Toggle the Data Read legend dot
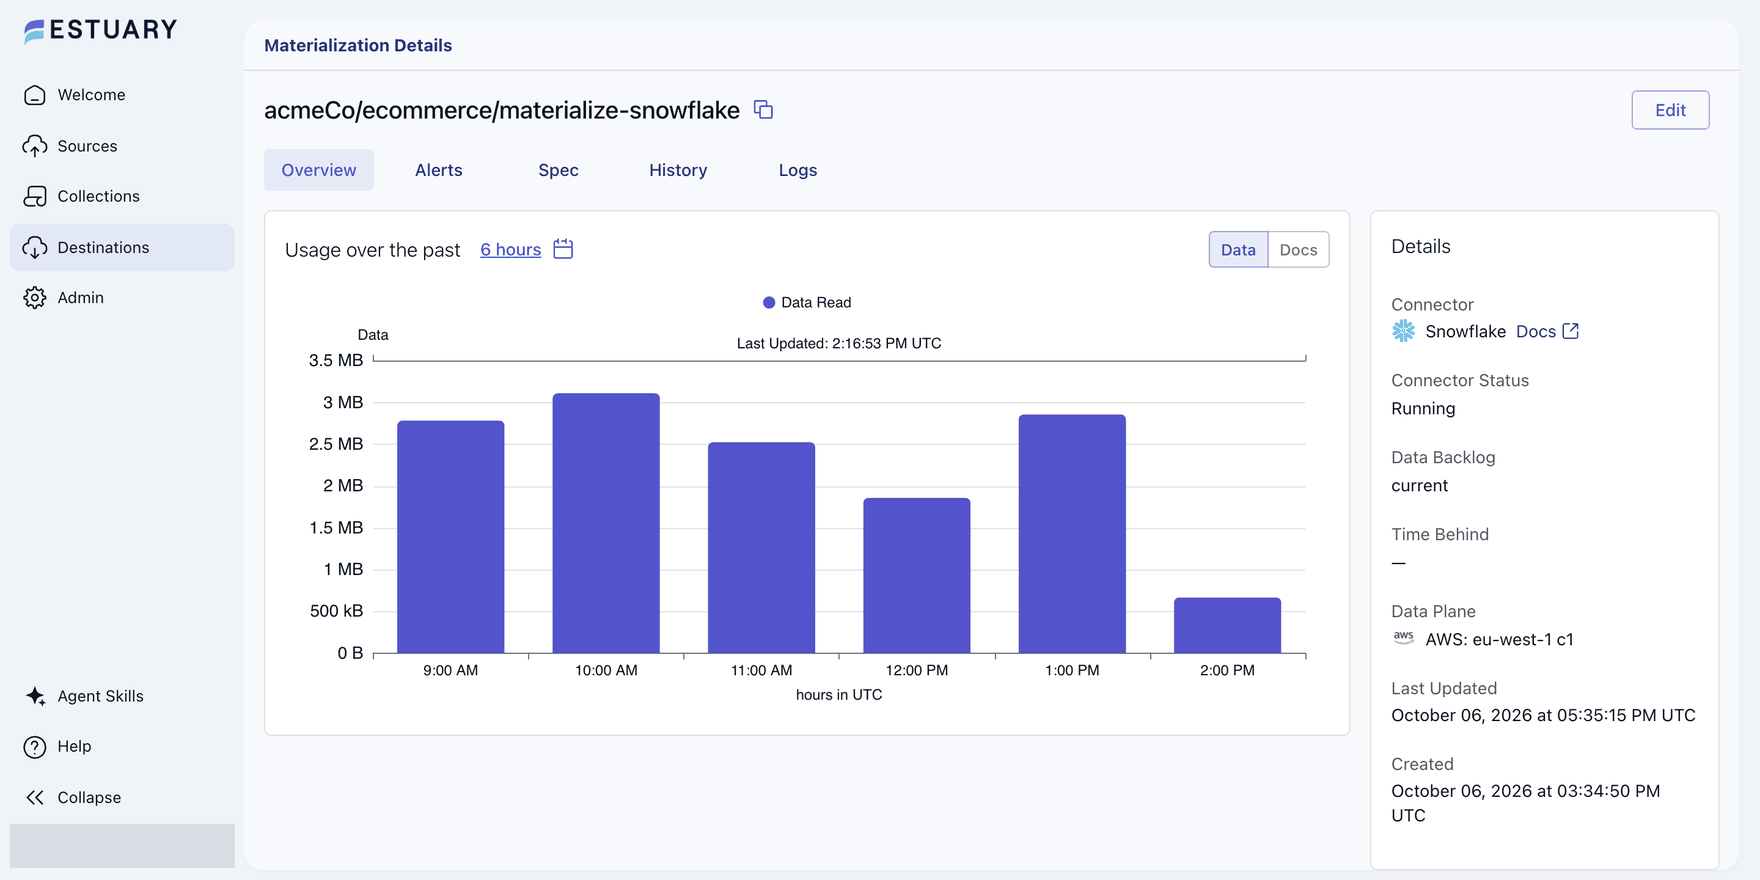 click(x=769, y=303)
